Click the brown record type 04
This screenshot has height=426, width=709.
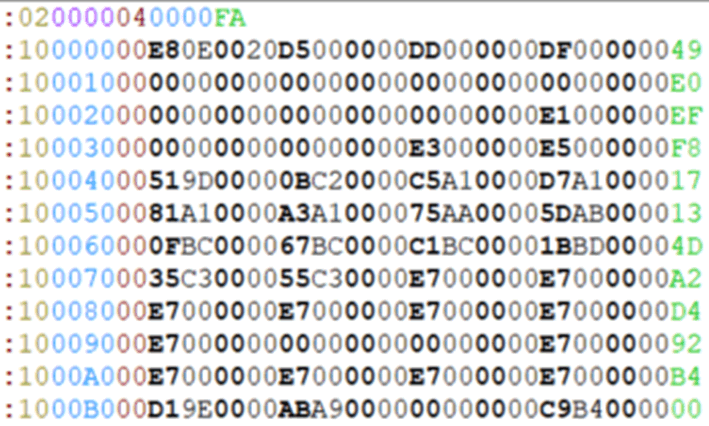pyautogui.click(x=132, y=18)
